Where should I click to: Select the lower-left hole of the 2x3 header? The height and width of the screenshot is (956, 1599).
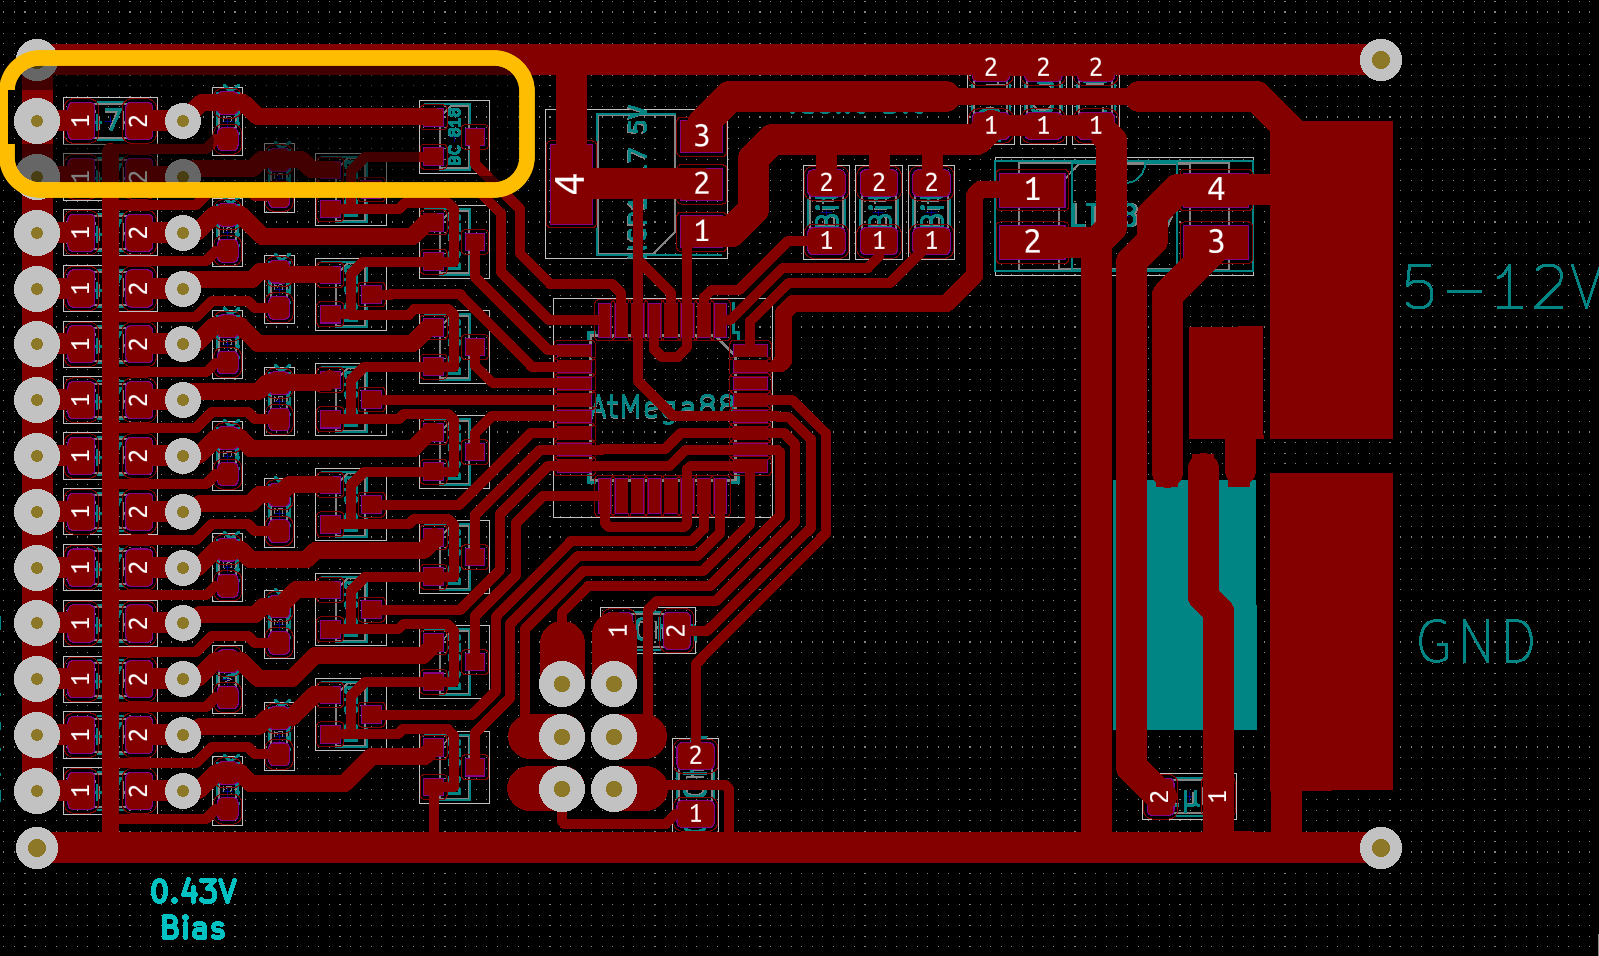pyautogui.click(x=562, y=790)
